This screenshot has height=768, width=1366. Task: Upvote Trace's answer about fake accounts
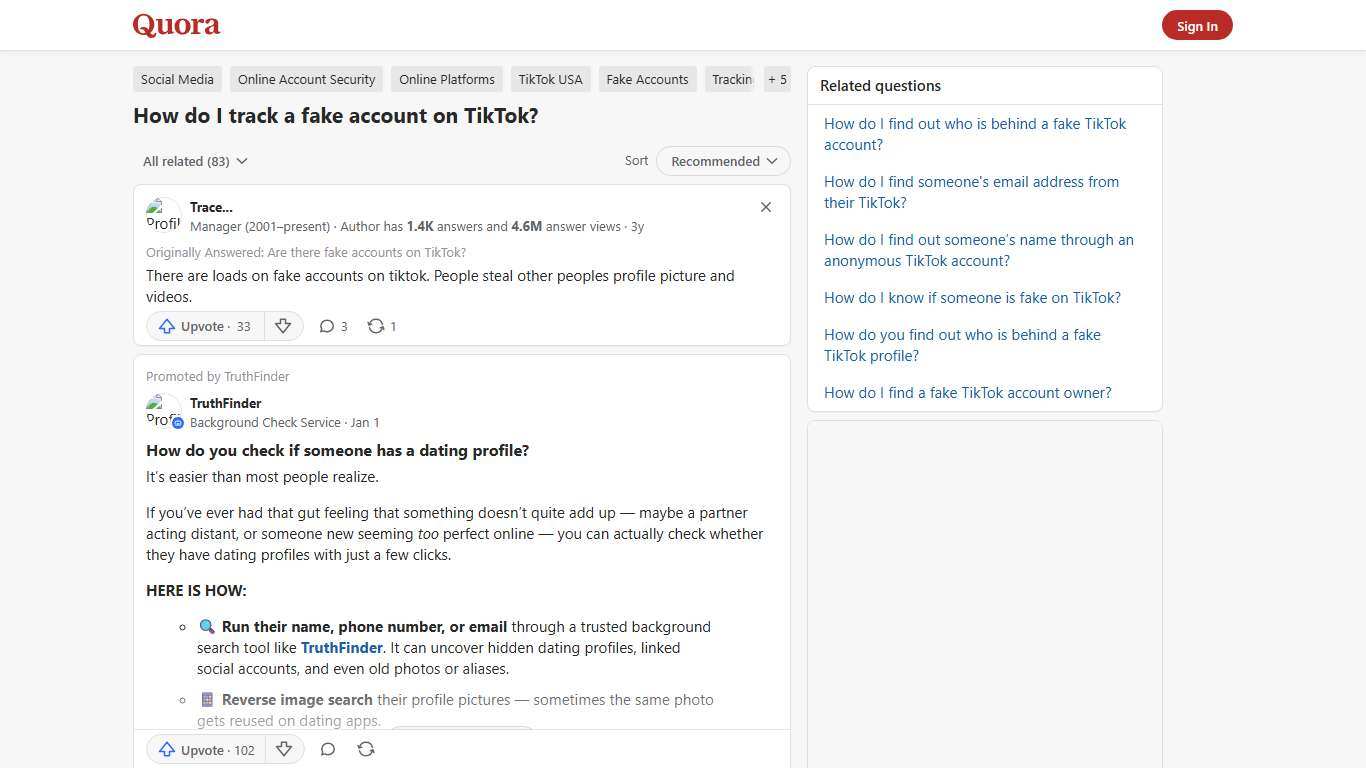[203, 326]
